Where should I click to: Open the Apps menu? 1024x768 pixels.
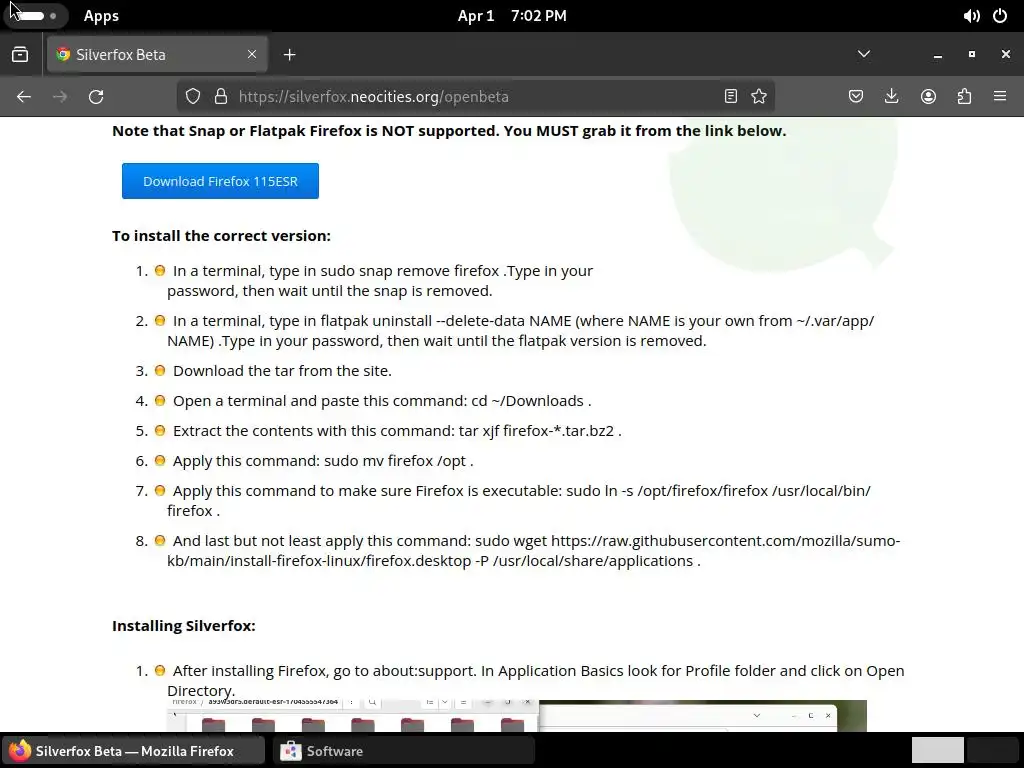coord(101,16)
